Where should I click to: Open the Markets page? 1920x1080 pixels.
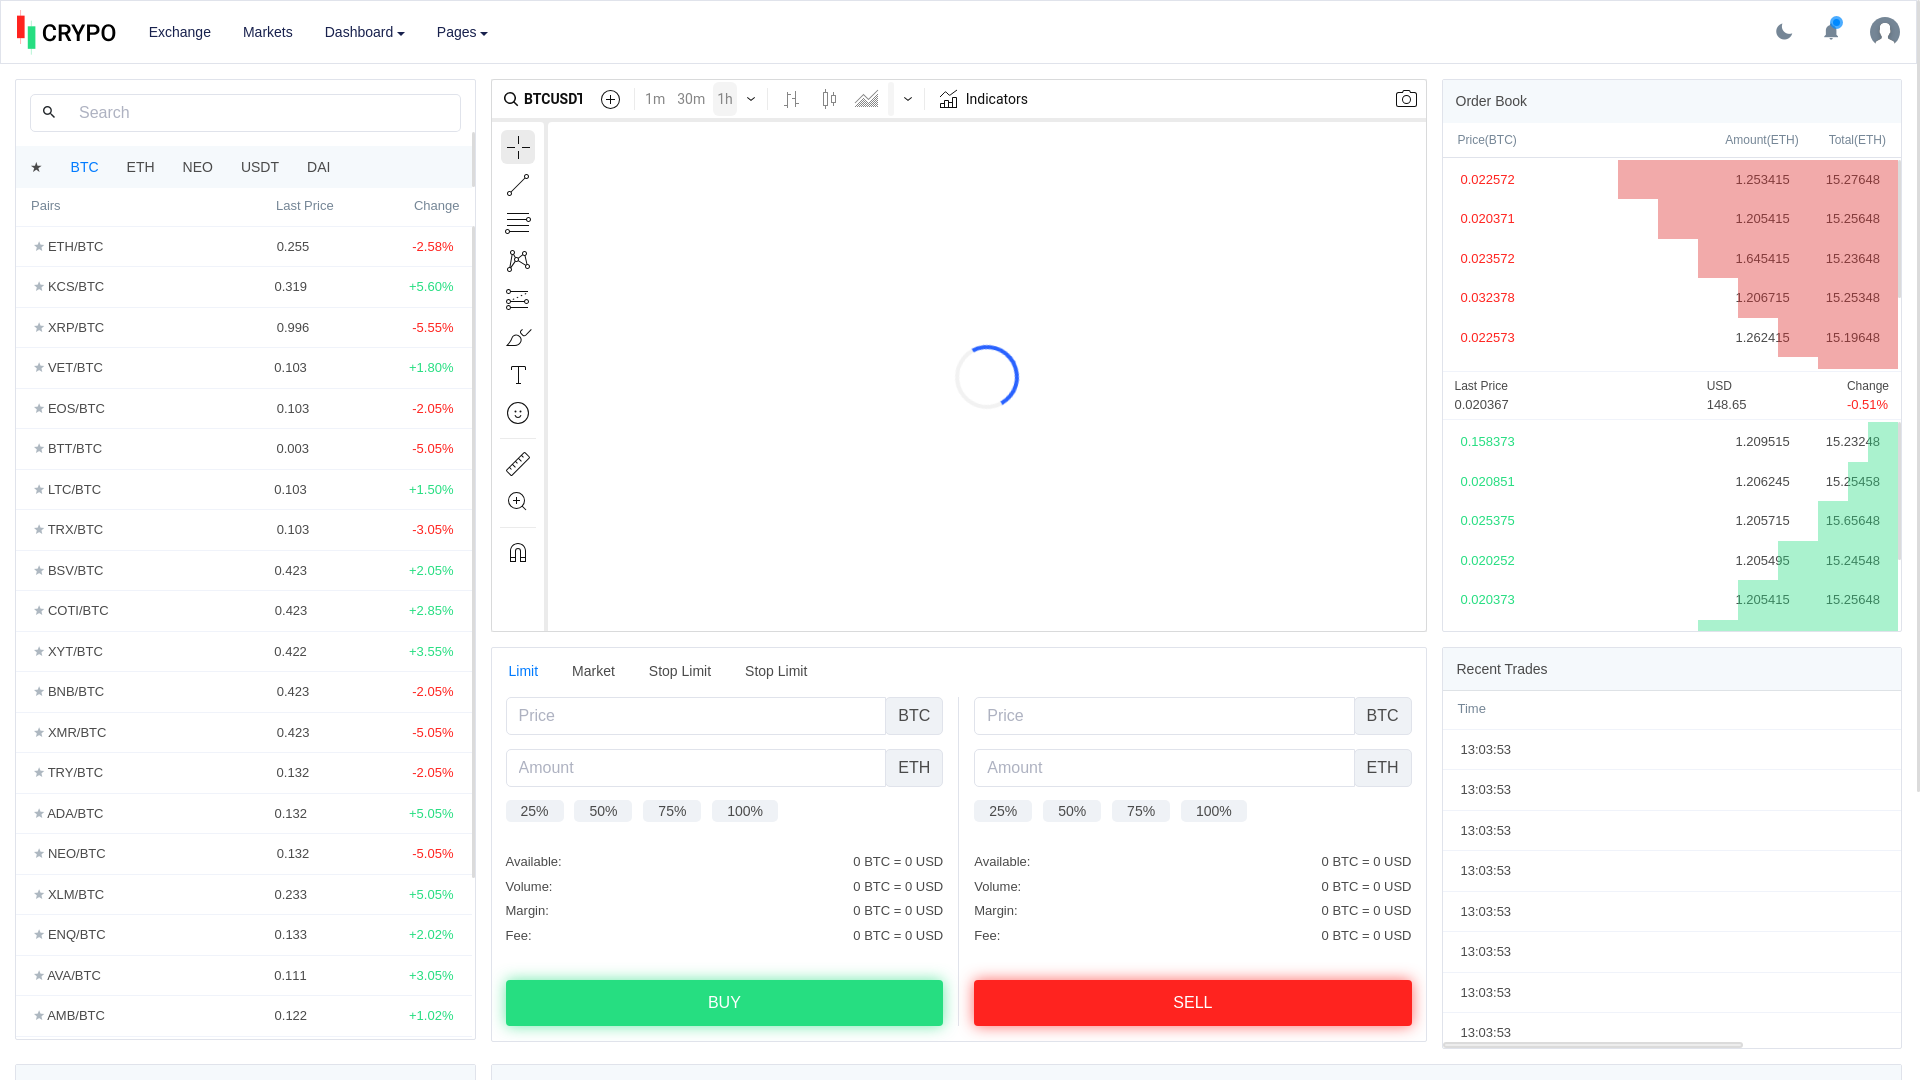click(268, 32)
